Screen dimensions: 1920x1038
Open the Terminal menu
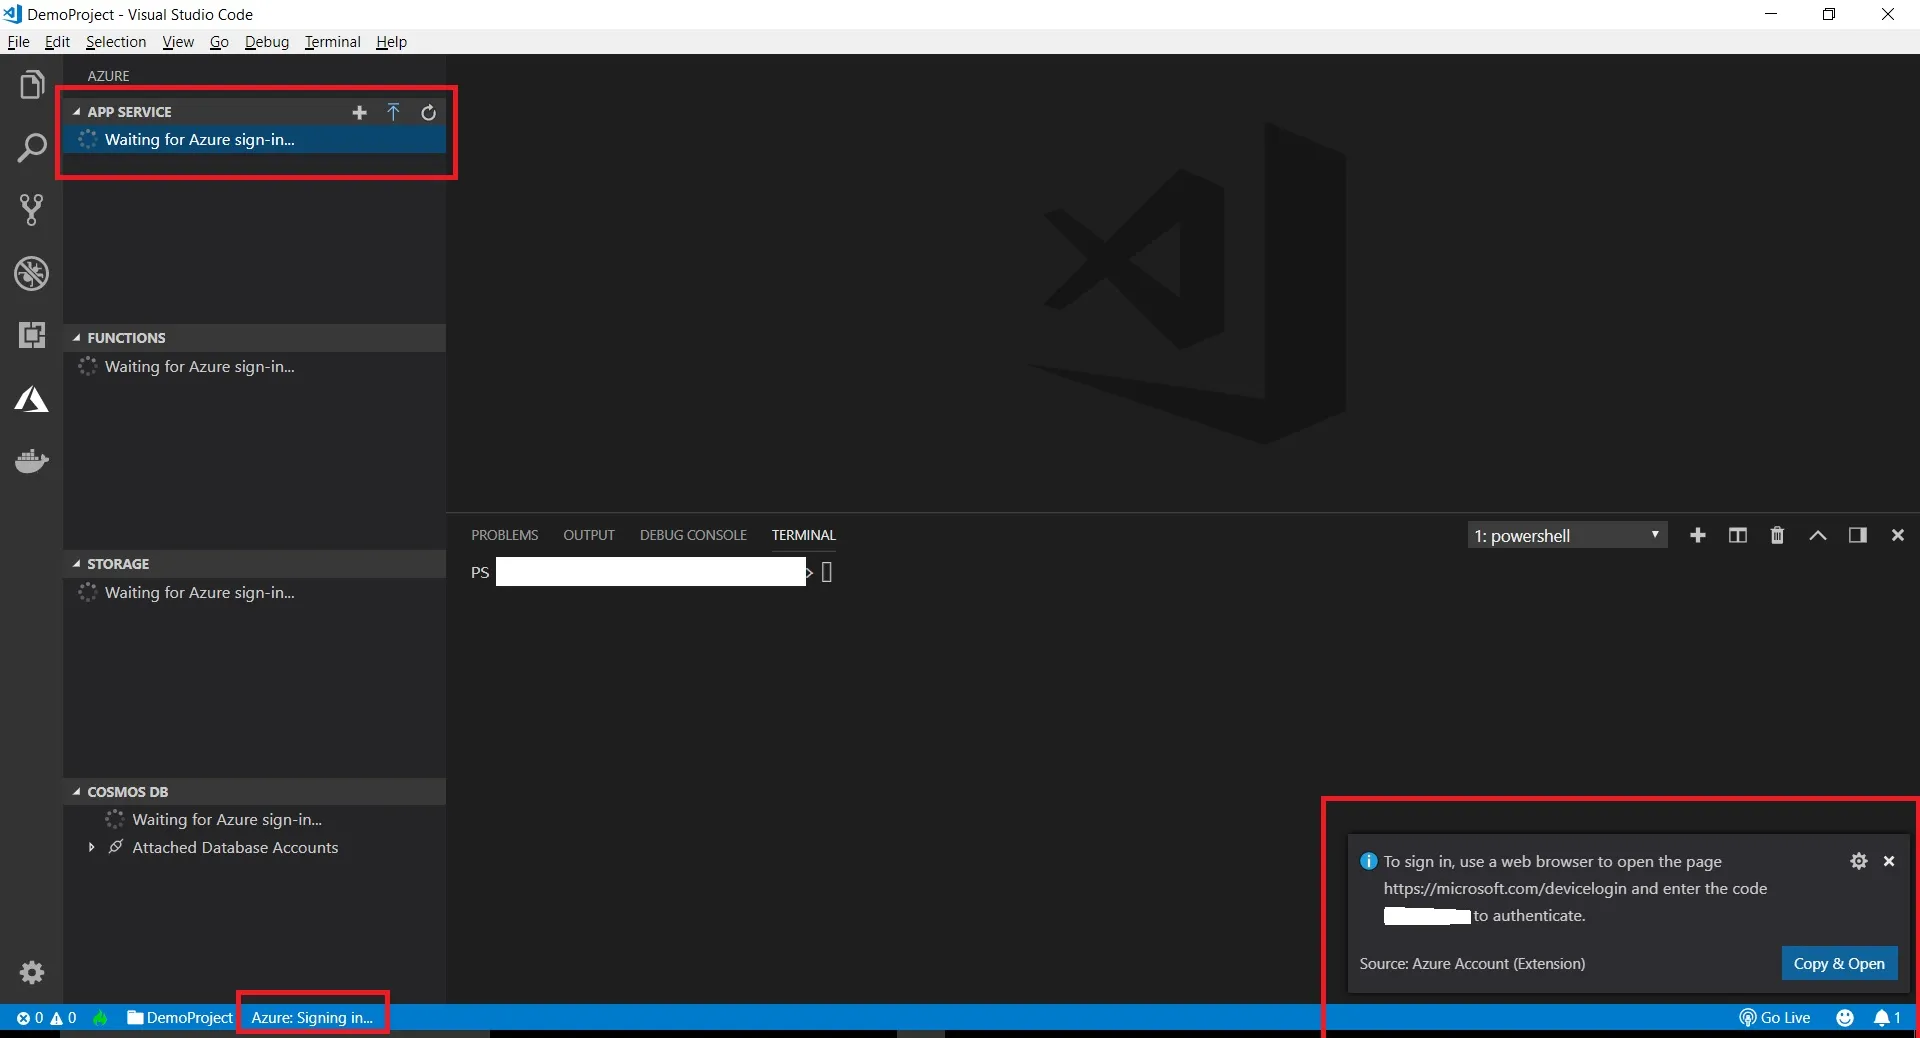pos(333,42)
